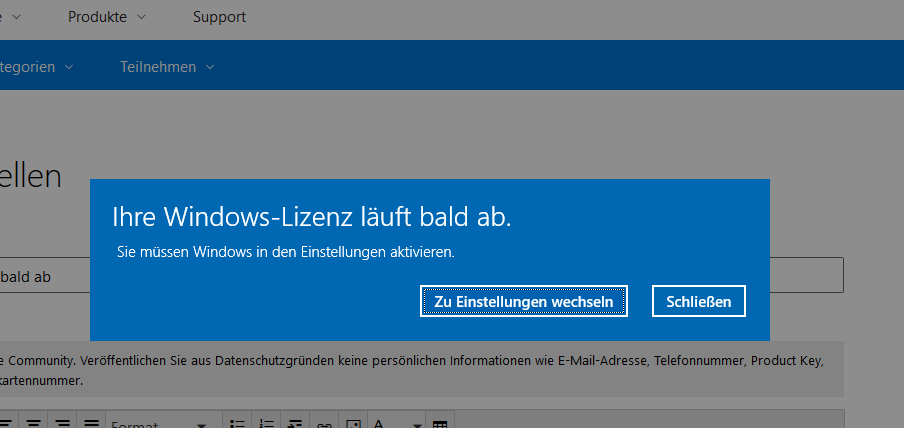Click the privacy notice mentioning 'Product Key'
The image size is (904, 428).
[x=421, y=370]
